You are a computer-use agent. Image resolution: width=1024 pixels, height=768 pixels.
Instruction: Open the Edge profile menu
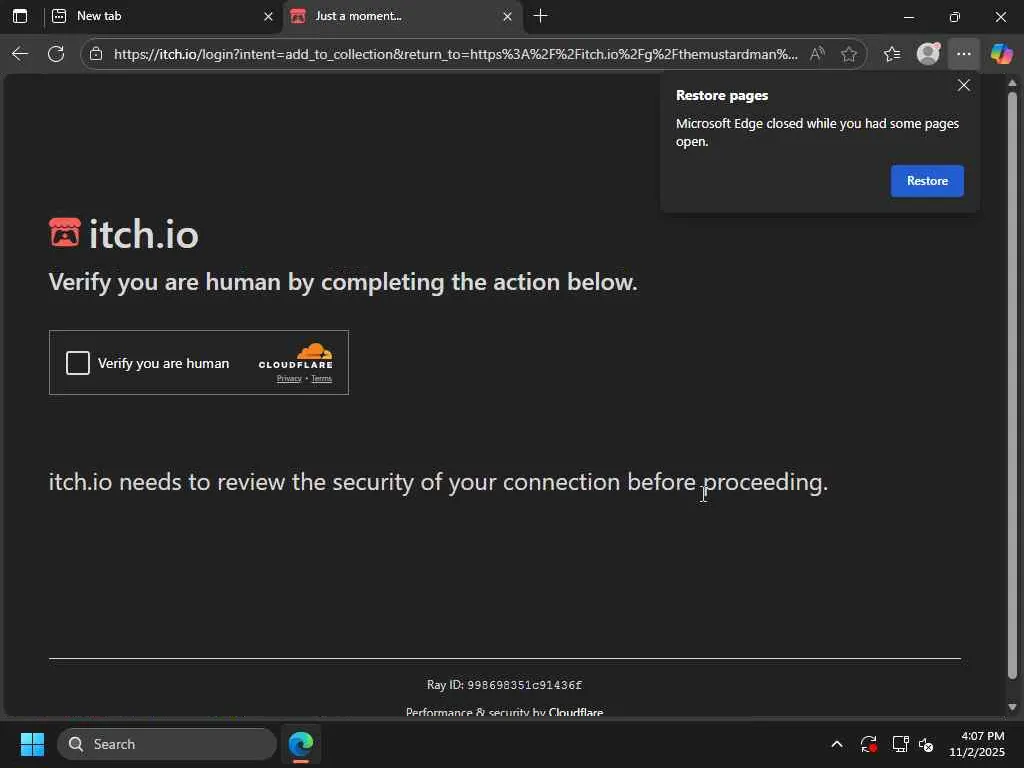928,54
